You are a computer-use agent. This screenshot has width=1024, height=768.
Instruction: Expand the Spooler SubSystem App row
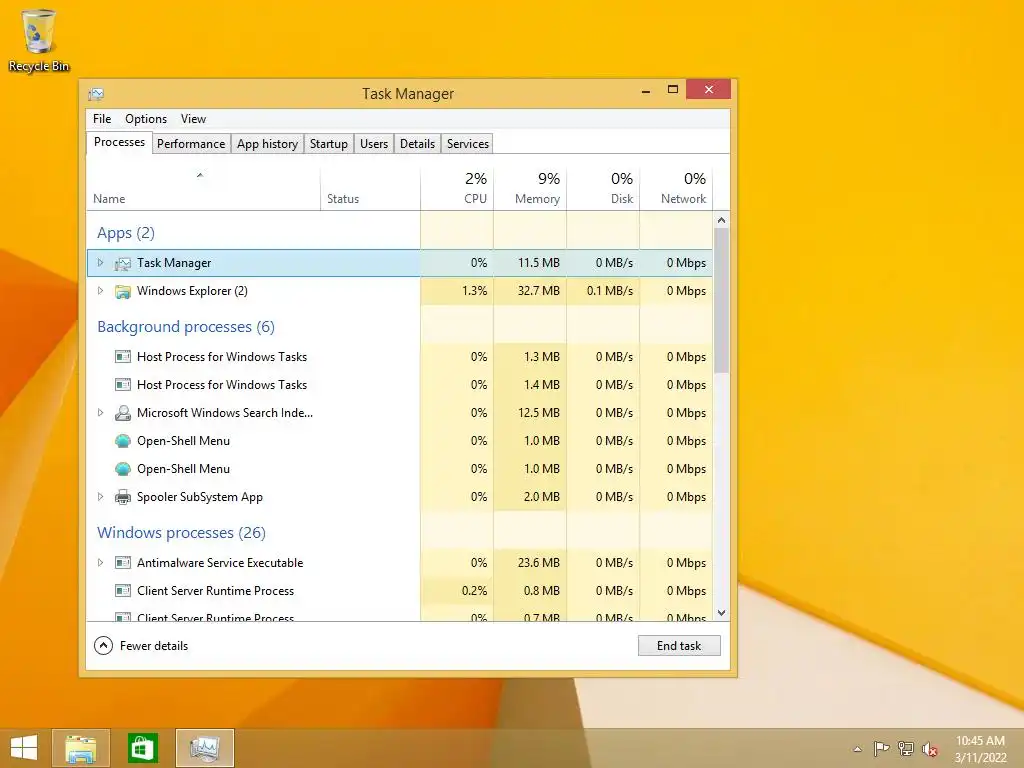tap(100, 497)
